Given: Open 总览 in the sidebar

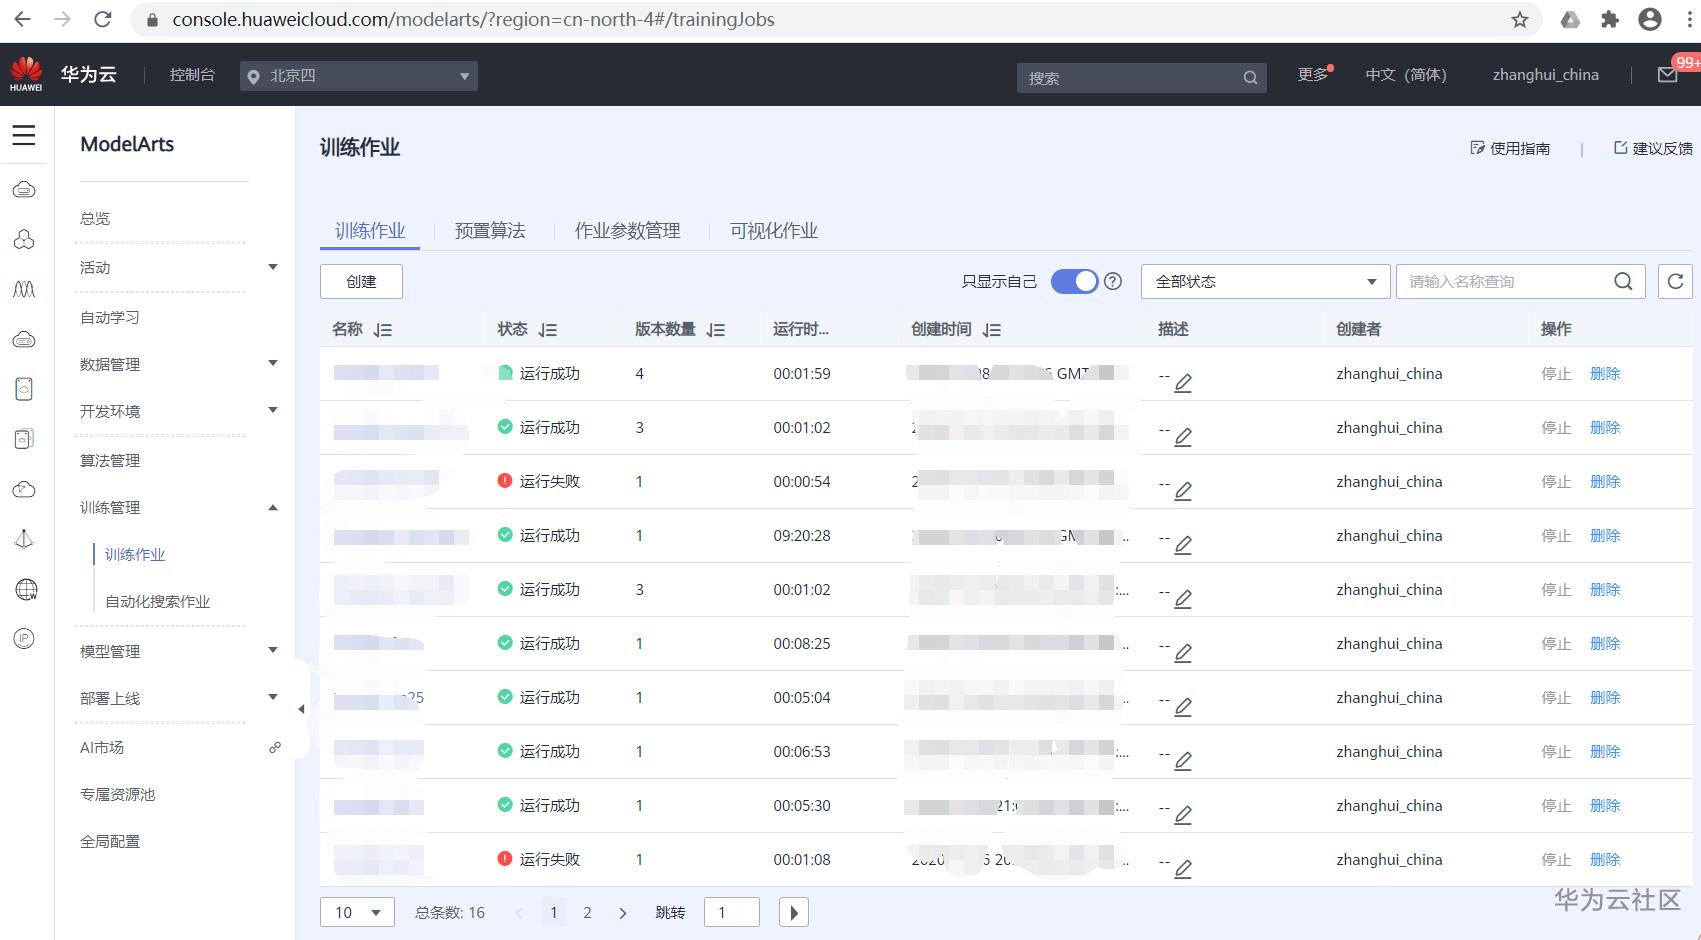Looking at the screenshot, I should 95,219.
